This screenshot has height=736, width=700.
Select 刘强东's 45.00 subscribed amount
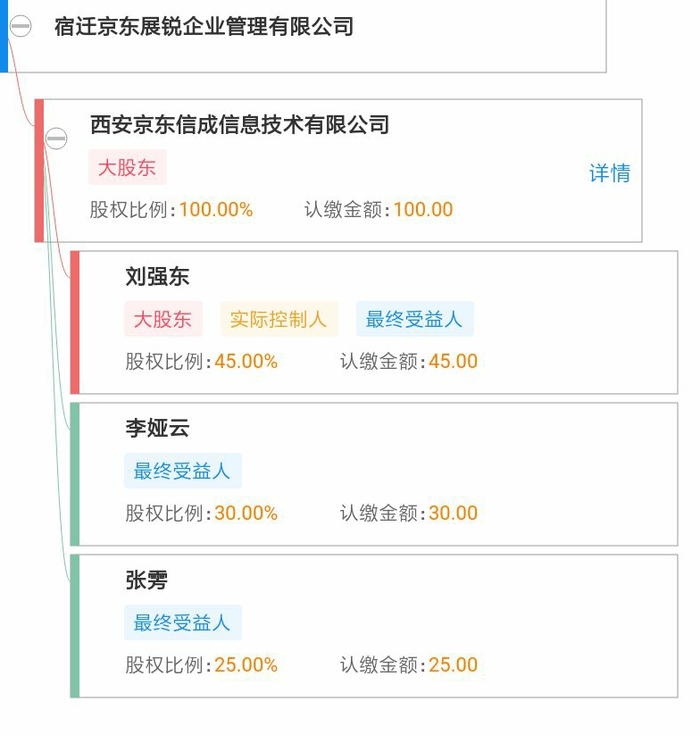[x=453, y=362]
